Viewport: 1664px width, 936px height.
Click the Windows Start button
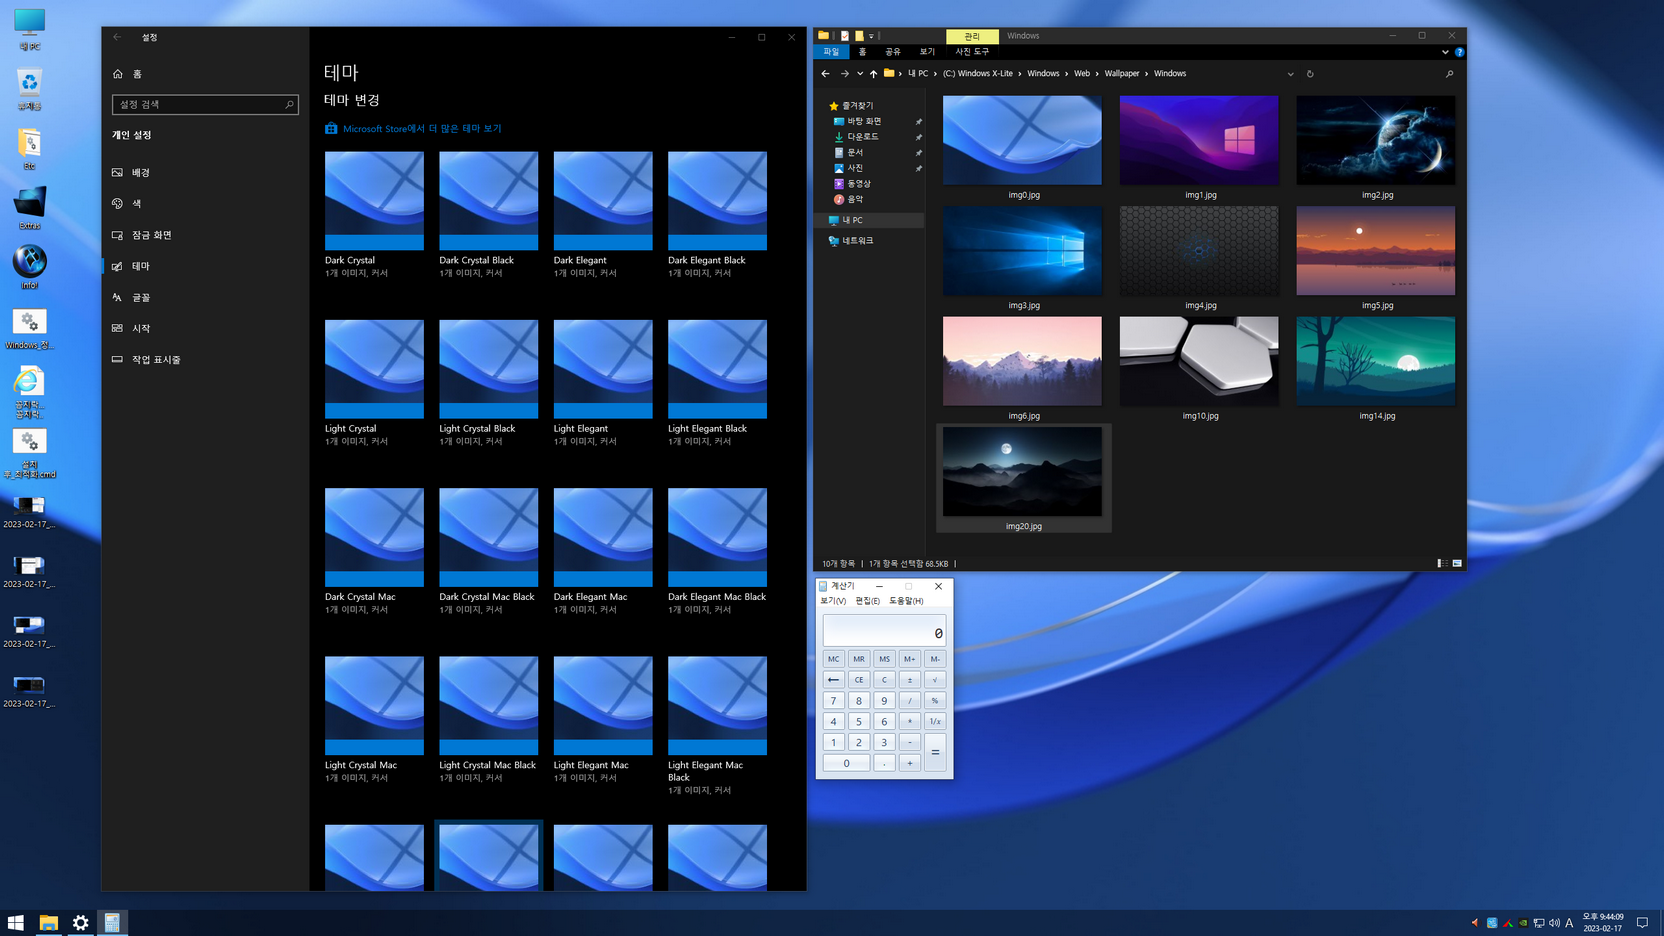[16, 923]
